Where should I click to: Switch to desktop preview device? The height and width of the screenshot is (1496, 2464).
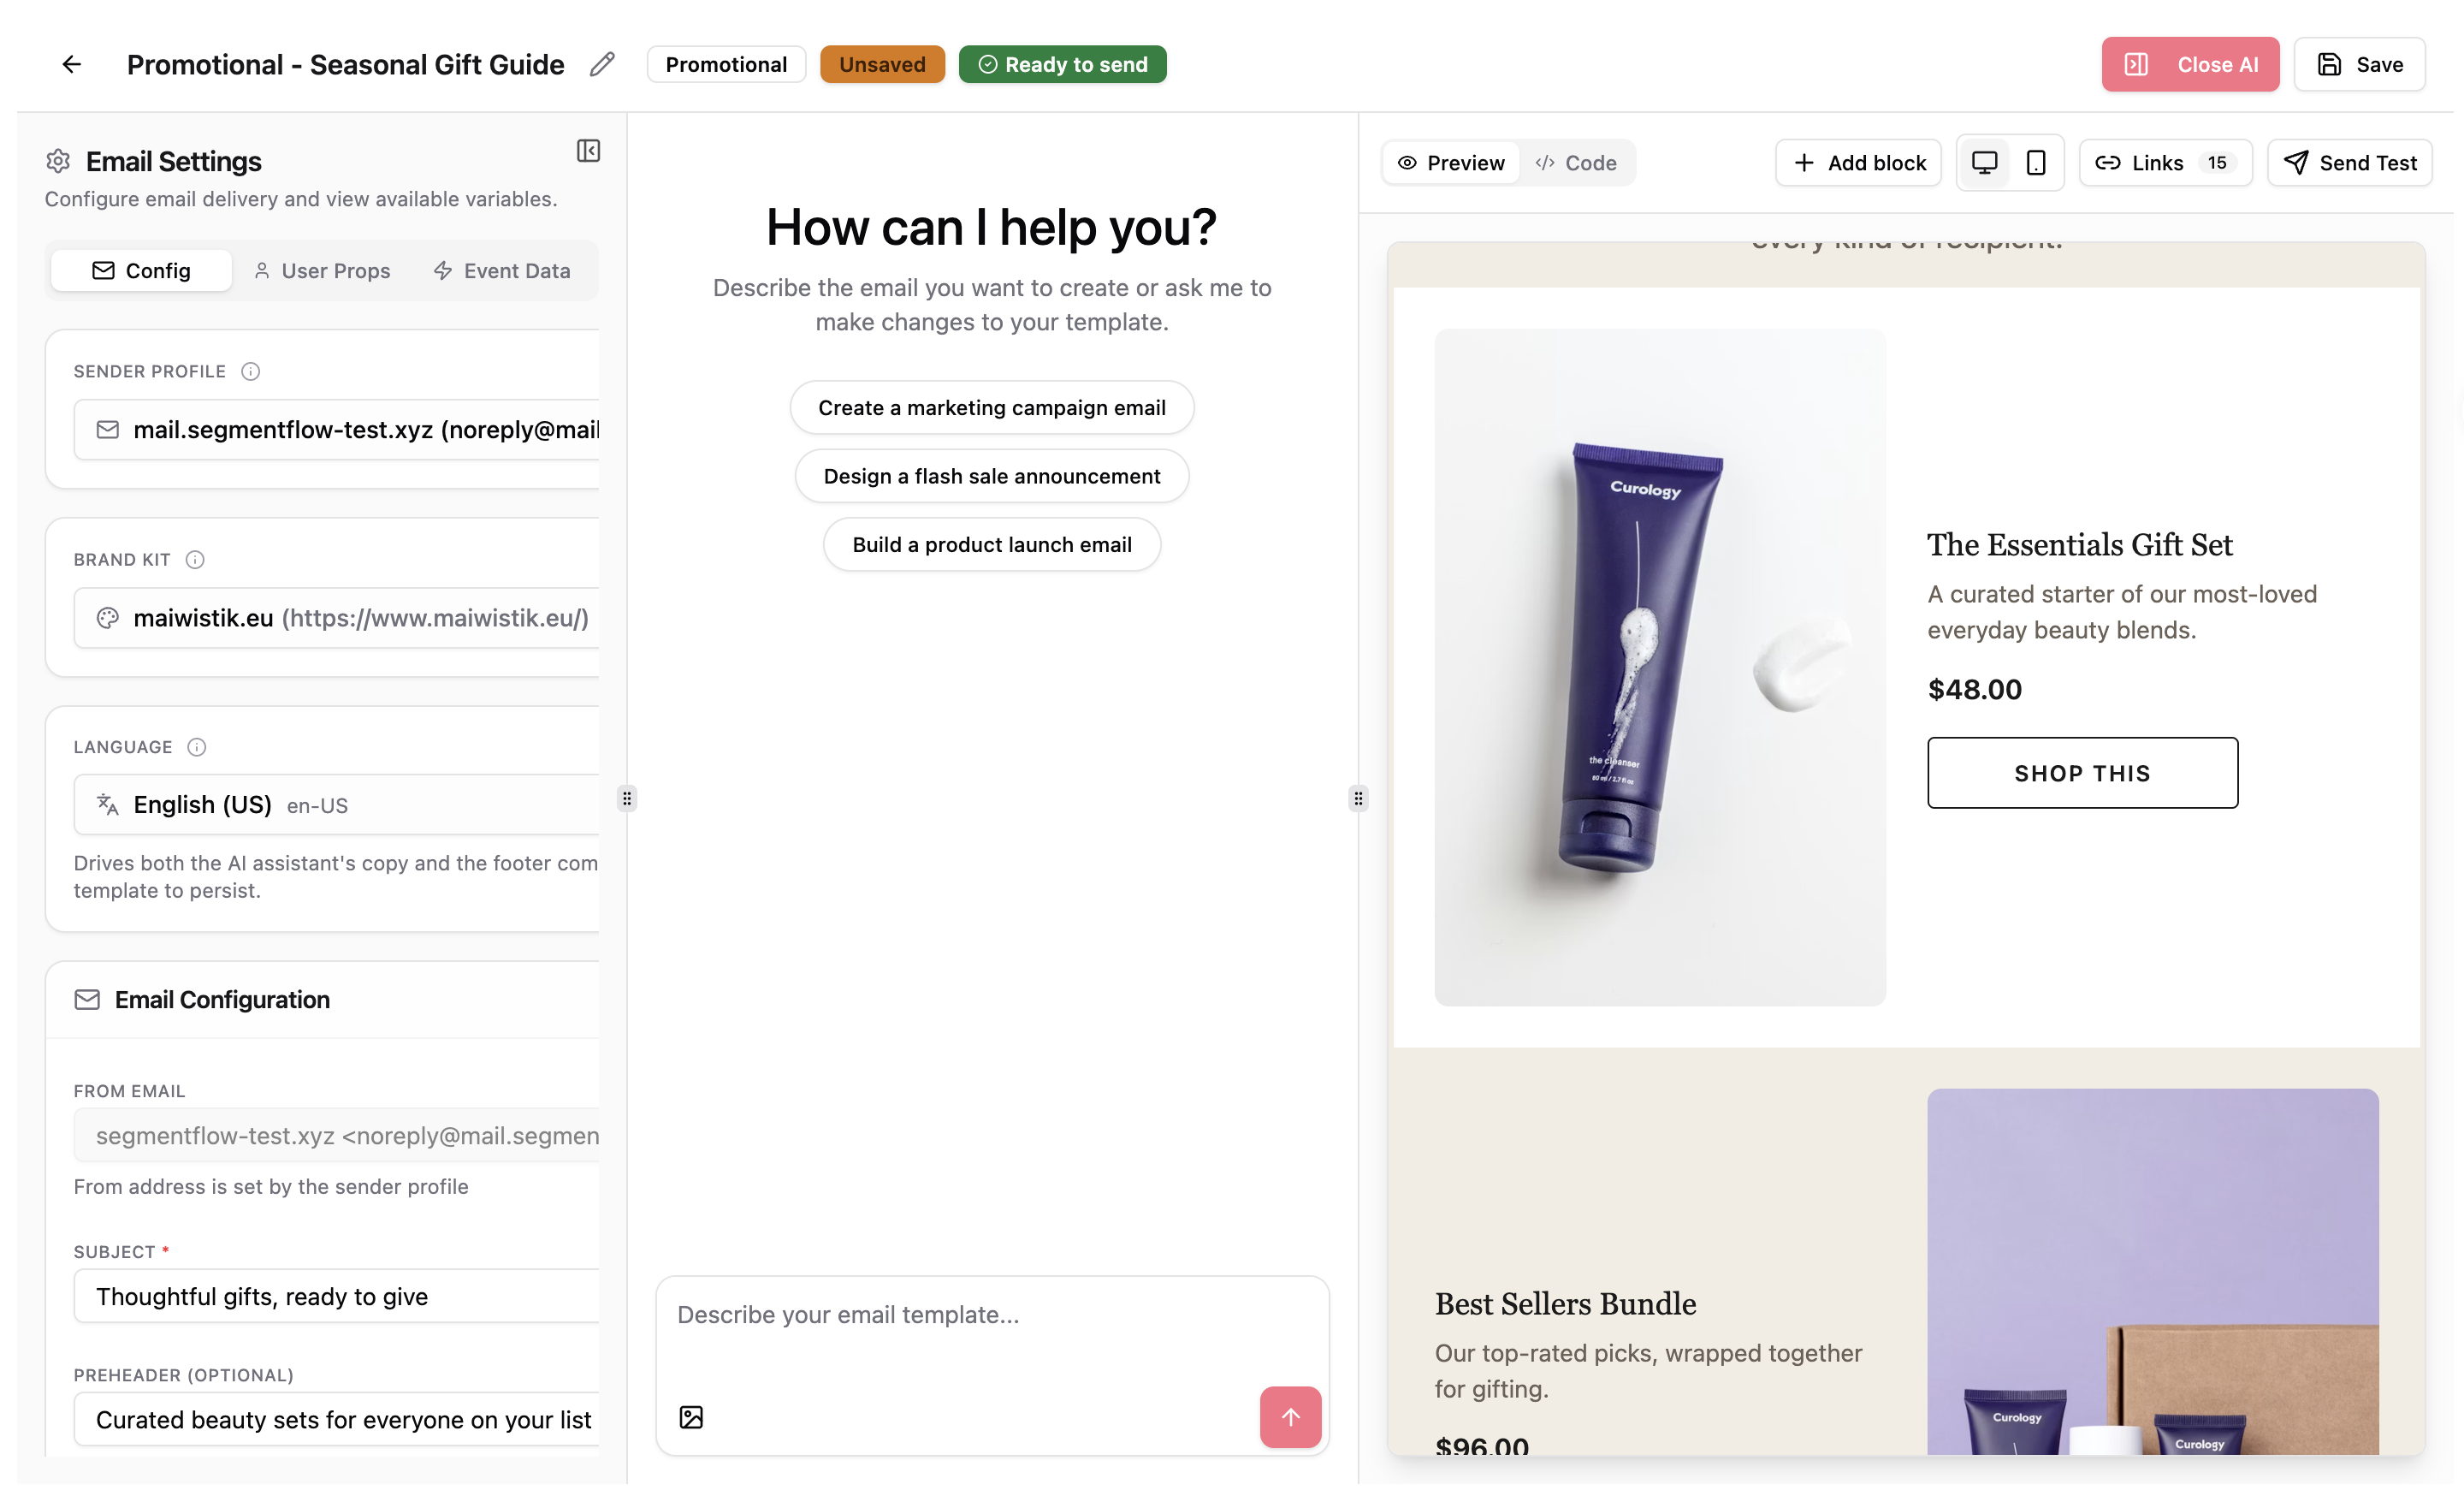(1984, 163)
